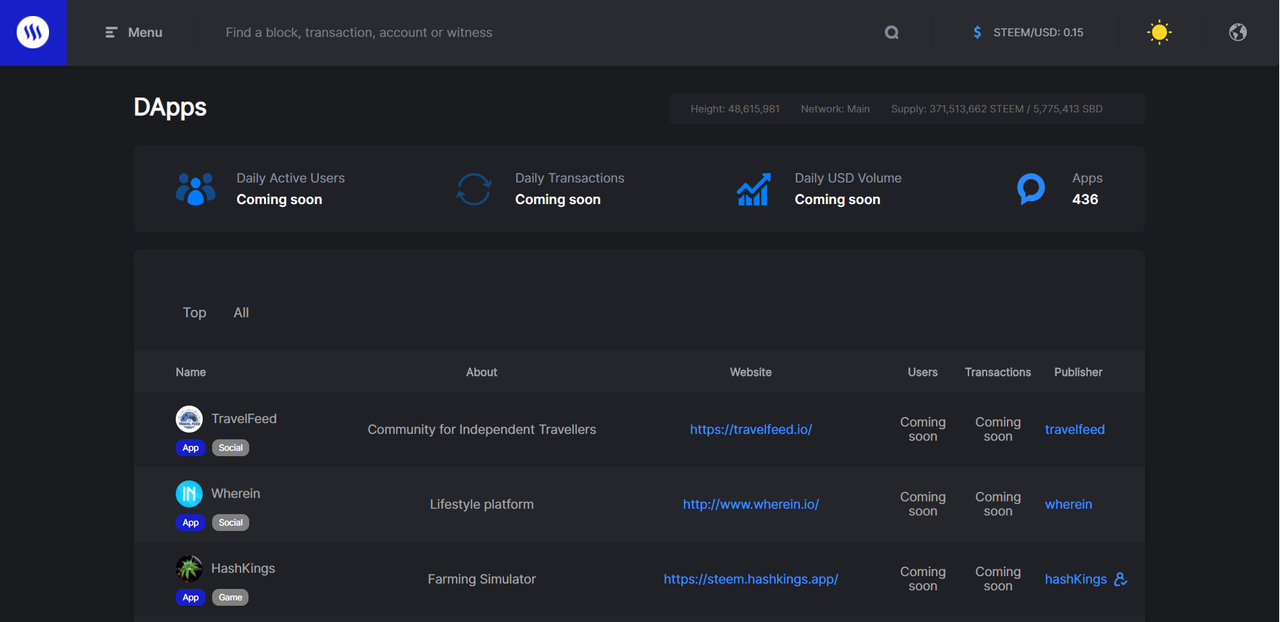
Task: Switch to the Top tab
Action: (x=194, y=313)
